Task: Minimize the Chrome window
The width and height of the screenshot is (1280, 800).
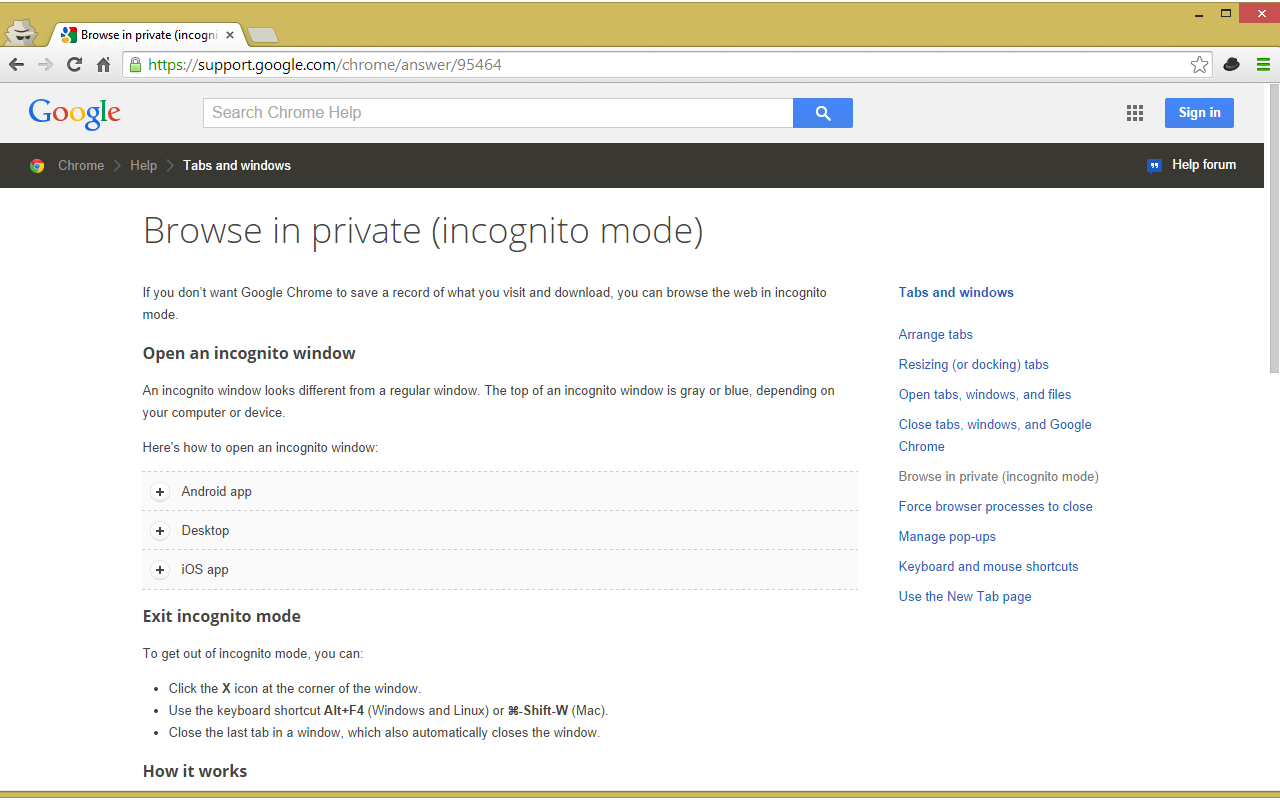Action: 1199,14
